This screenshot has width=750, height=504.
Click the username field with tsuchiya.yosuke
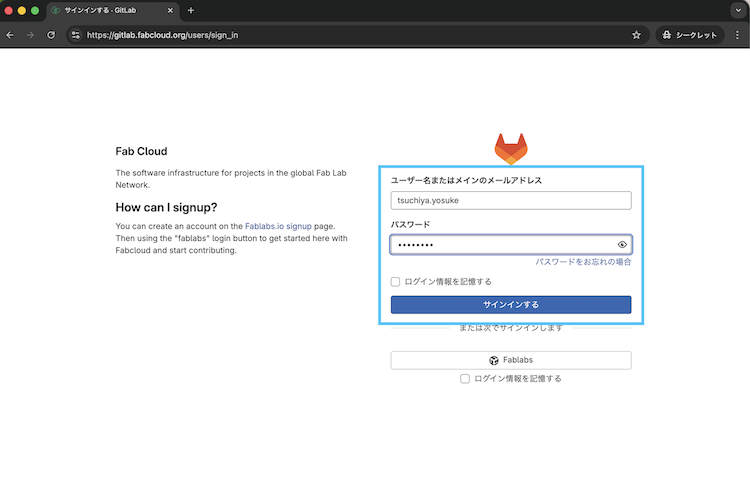tap(511, 200)
